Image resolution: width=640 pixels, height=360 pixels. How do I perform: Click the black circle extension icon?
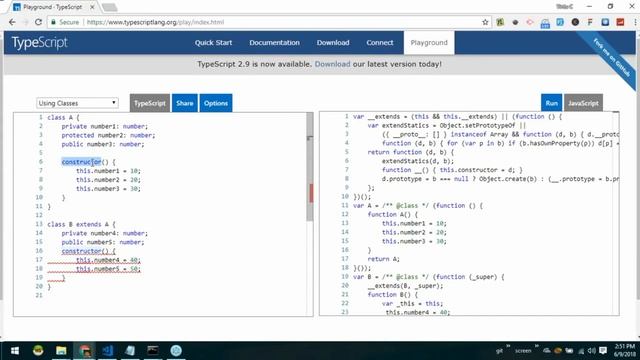pyautogui.click(x=575, y=22)
